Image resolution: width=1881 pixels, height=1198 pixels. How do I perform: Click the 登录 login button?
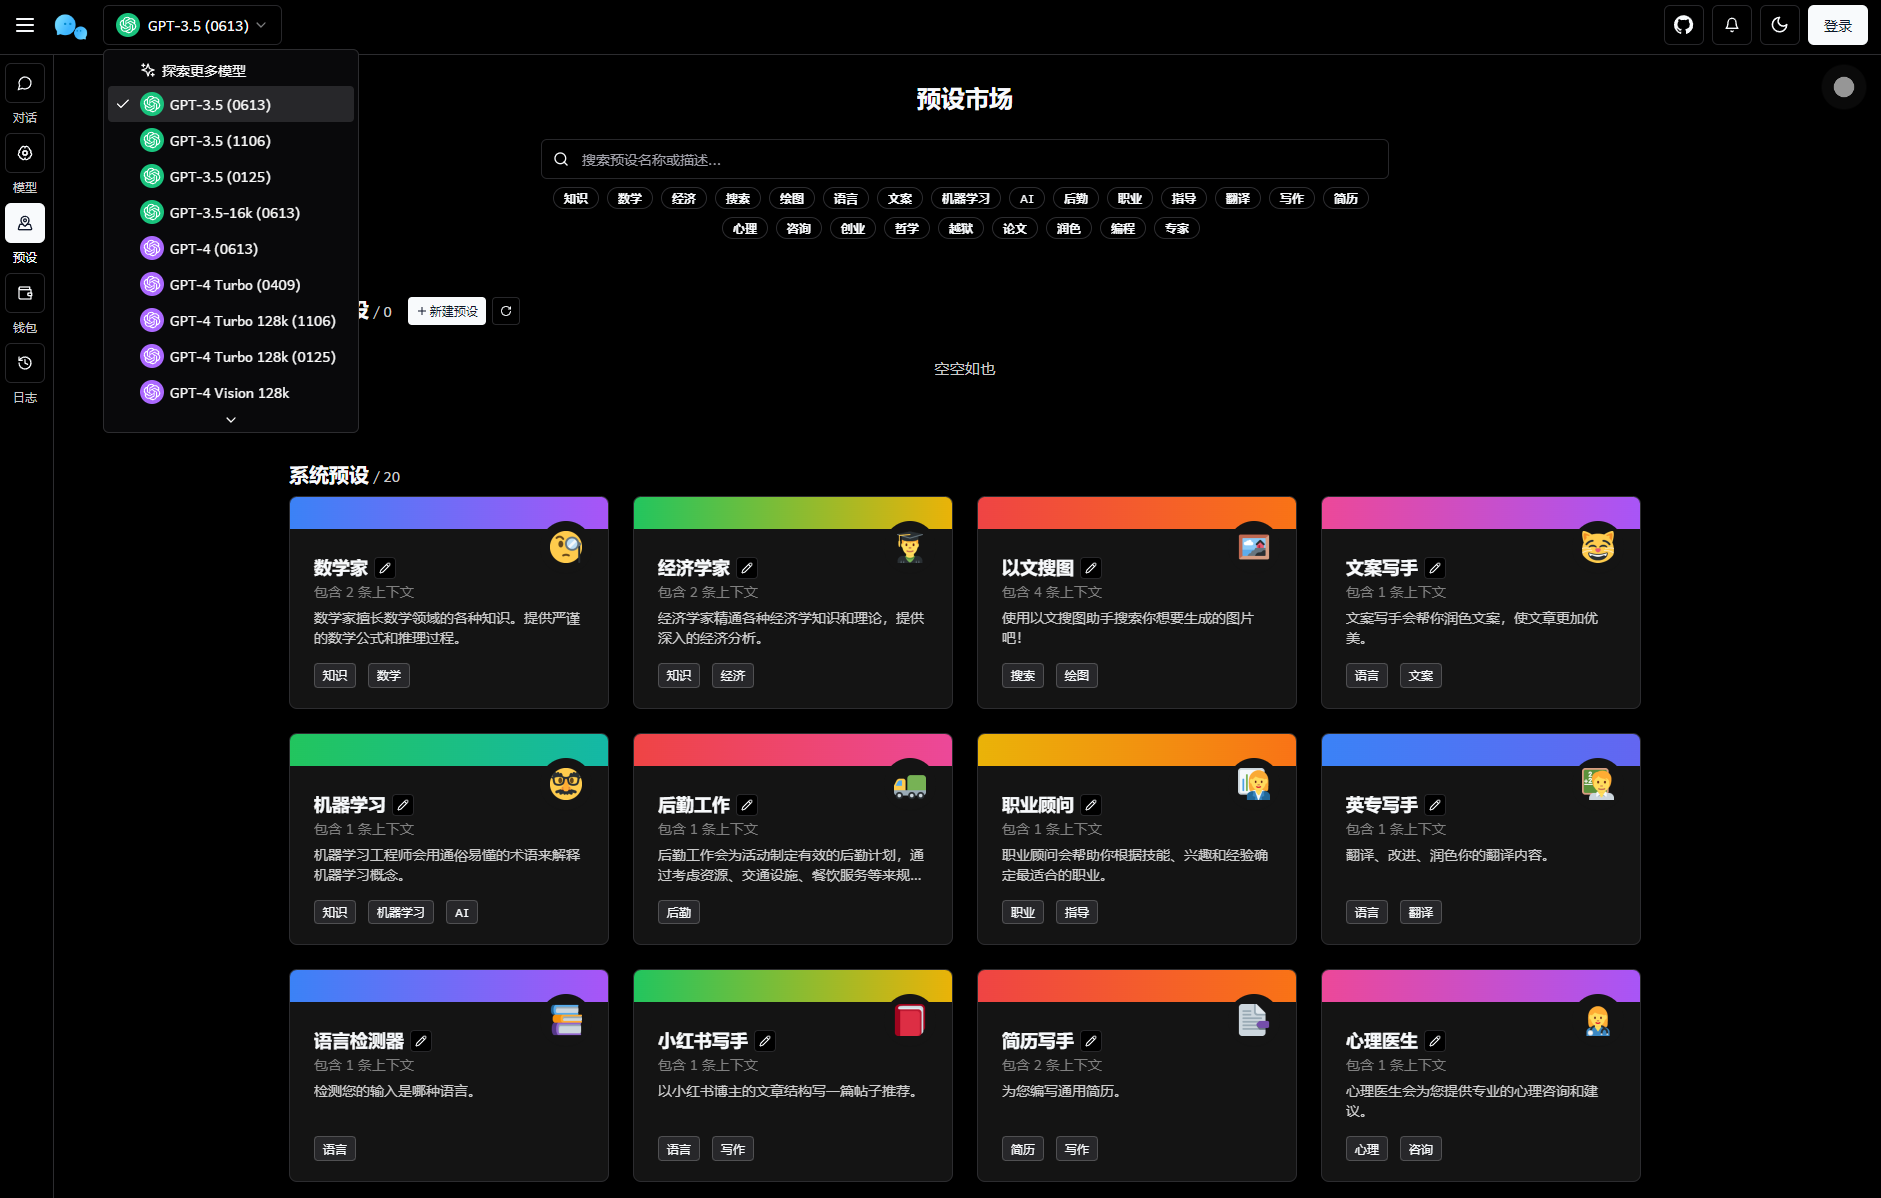click(1838, 24)
